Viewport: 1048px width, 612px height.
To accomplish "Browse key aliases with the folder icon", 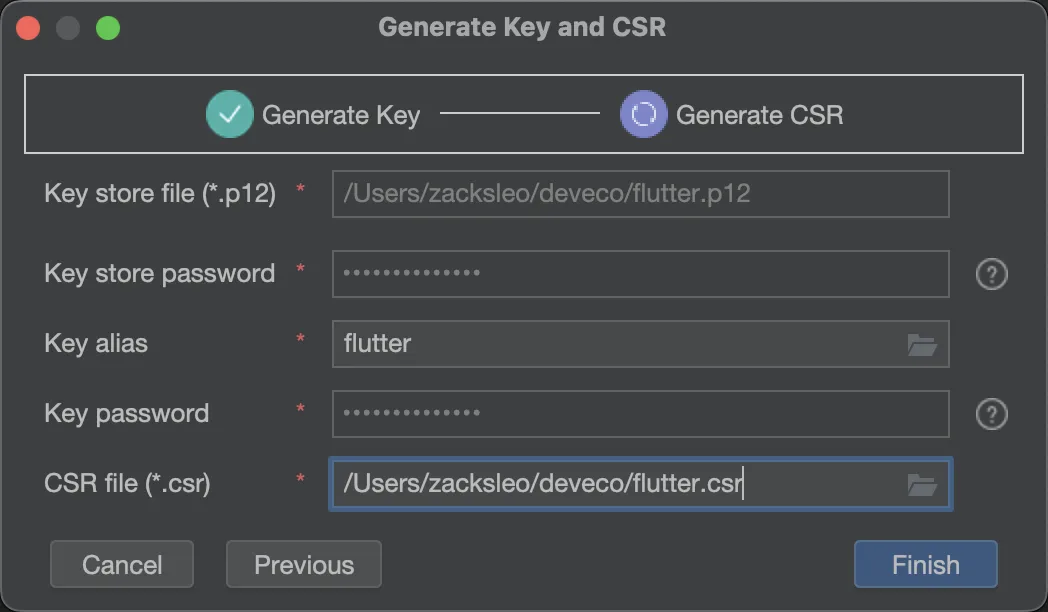I will (922, 345).
